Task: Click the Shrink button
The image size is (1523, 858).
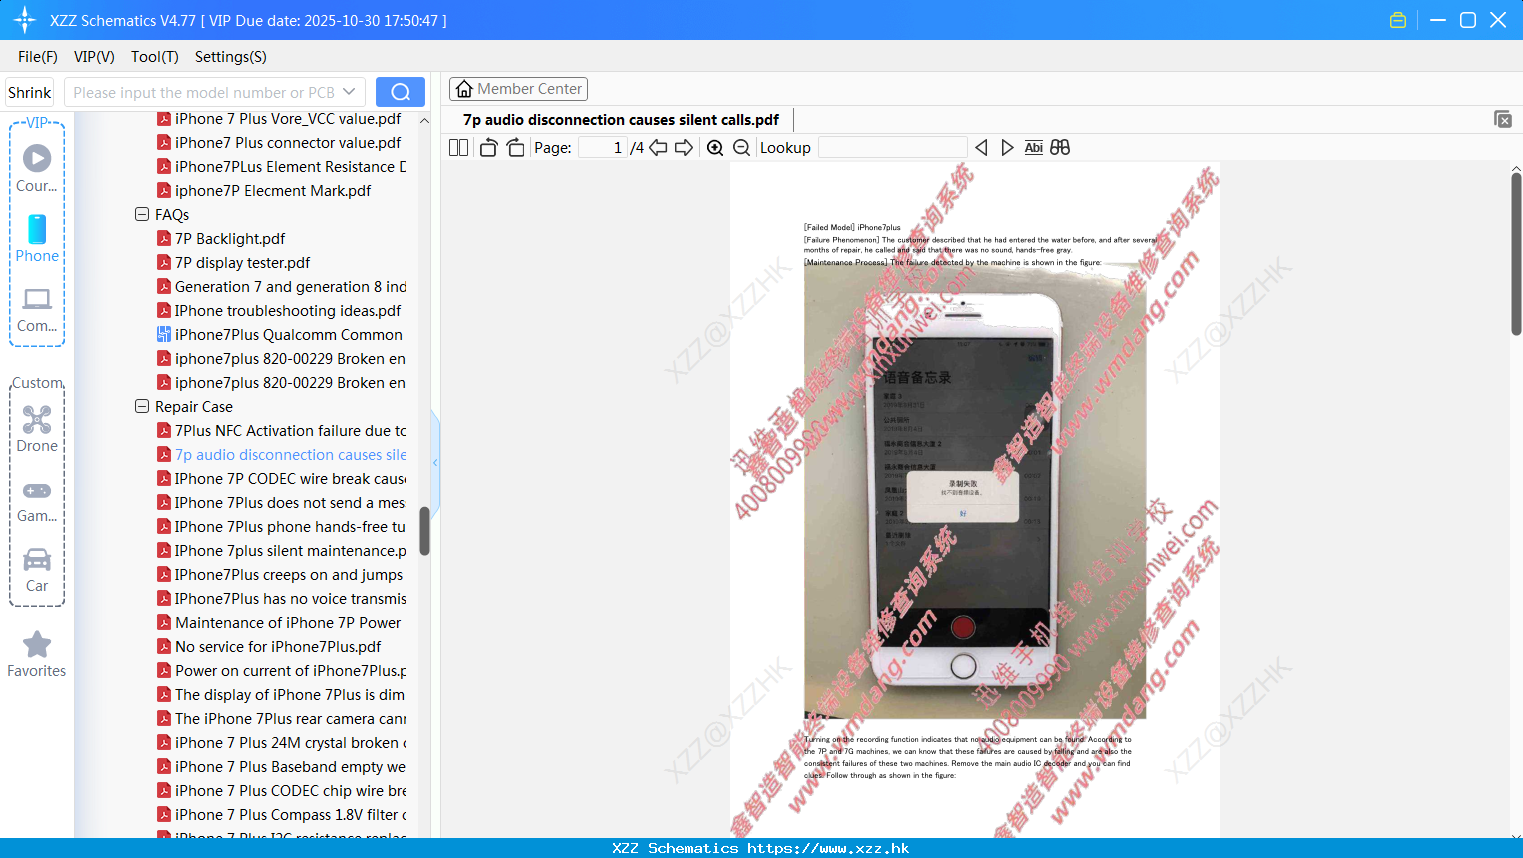Action: [x=30, y=92]
